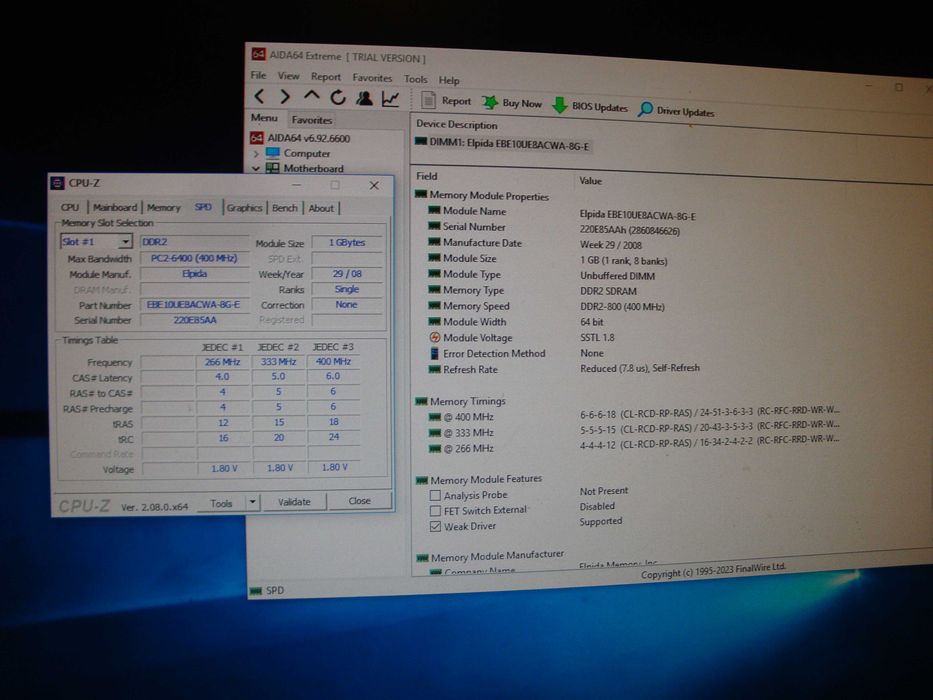This screenshot has height=700, width=933.
Task: Open the View menu in AIDA64
Action: coord(289,76)
